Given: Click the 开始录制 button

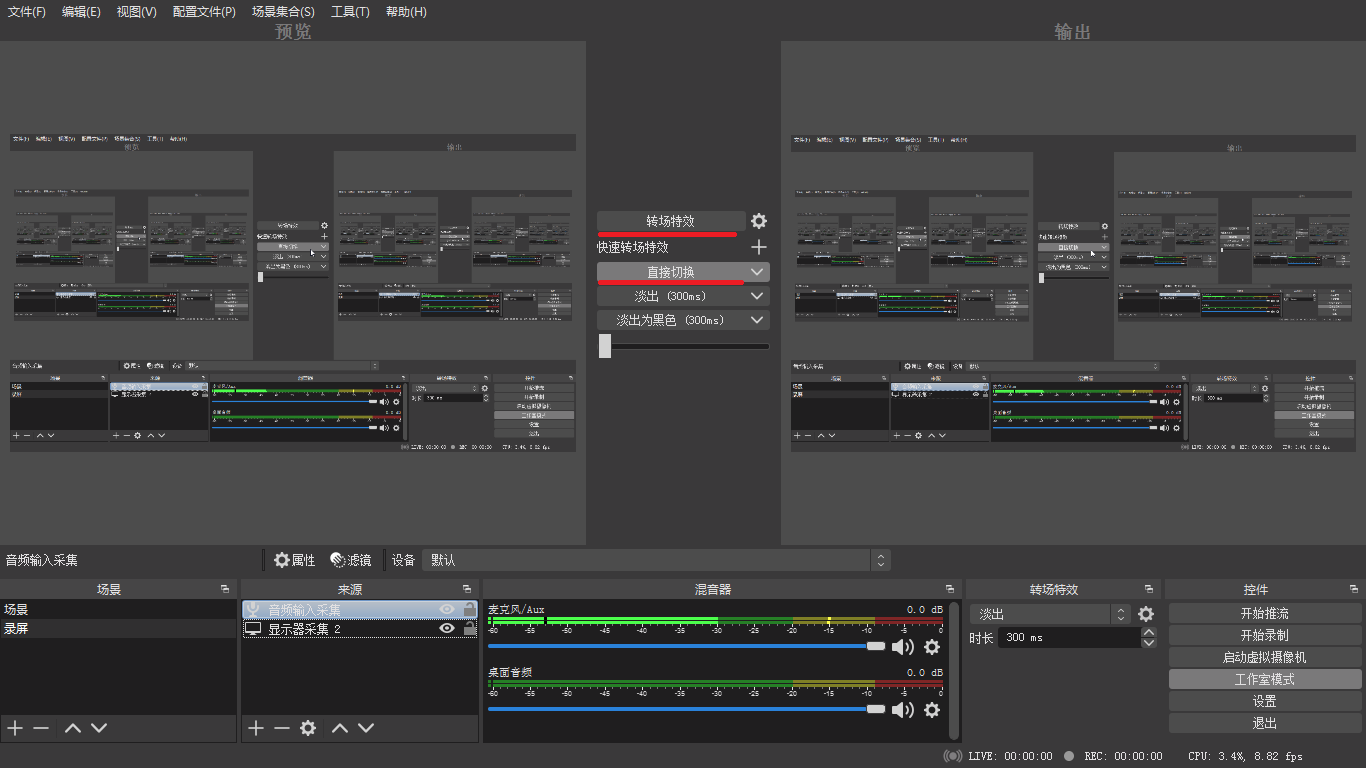Looking at the screenshot, I should point(1264,635).
